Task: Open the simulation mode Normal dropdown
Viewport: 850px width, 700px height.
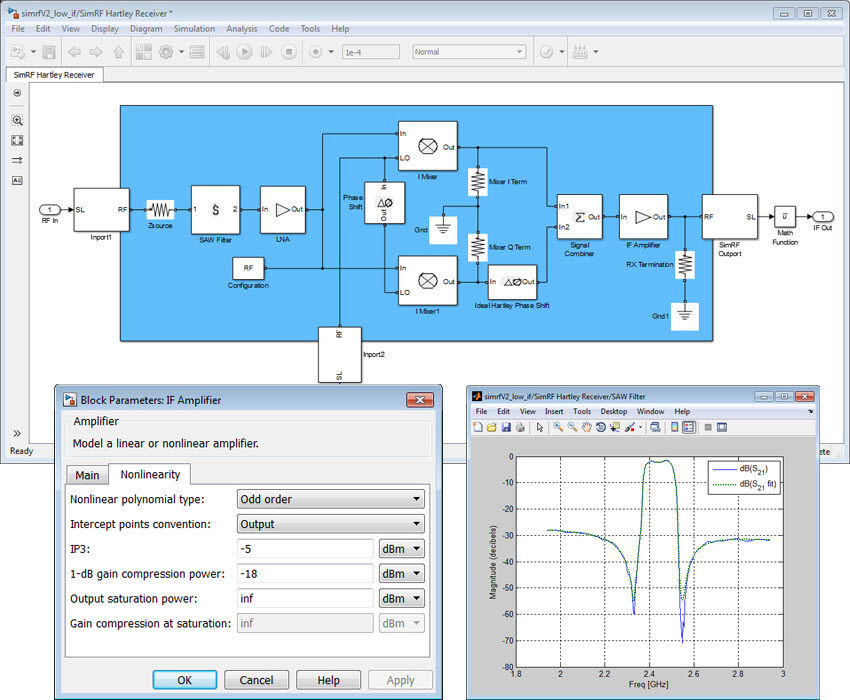Action: 469,52
